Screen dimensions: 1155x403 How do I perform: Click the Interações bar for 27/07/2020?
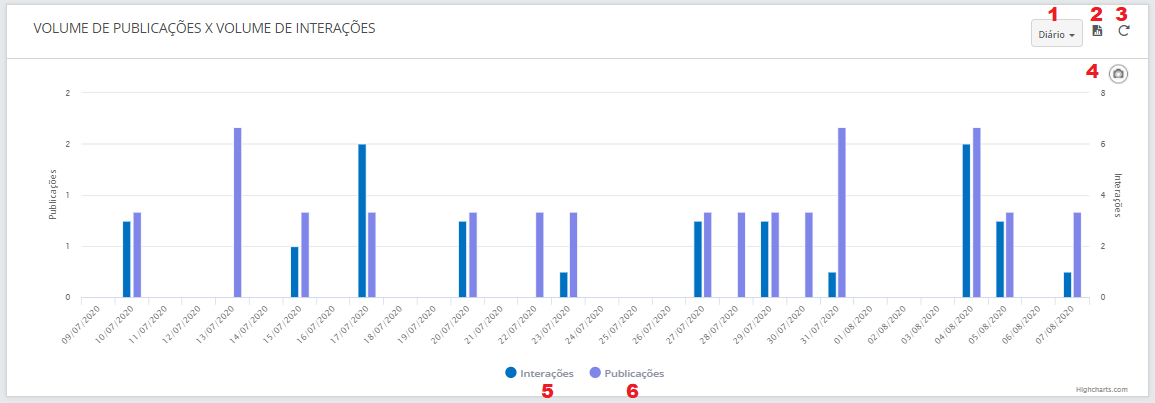point(698,259)
